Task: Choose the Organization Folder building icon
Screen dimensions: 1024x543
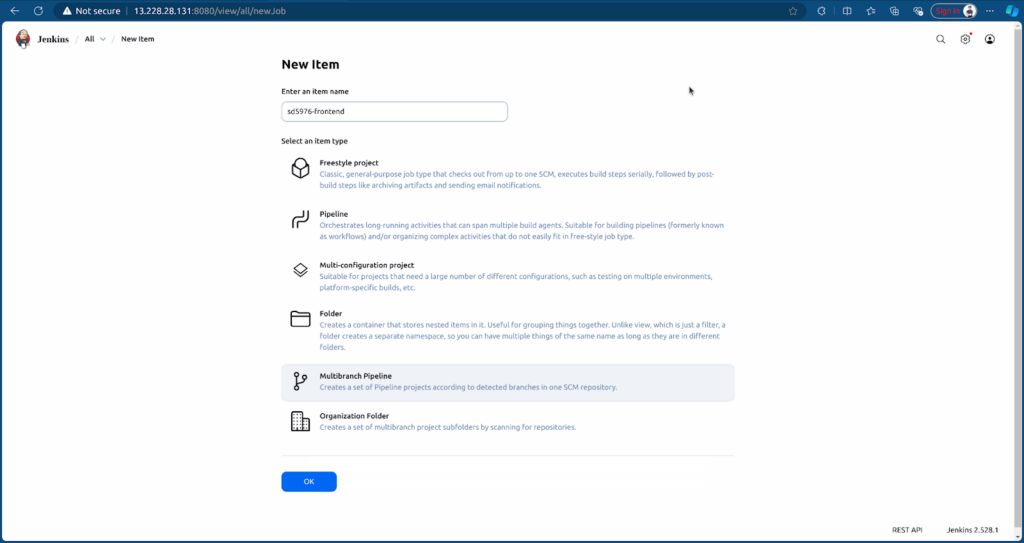Action: point(300,421)
